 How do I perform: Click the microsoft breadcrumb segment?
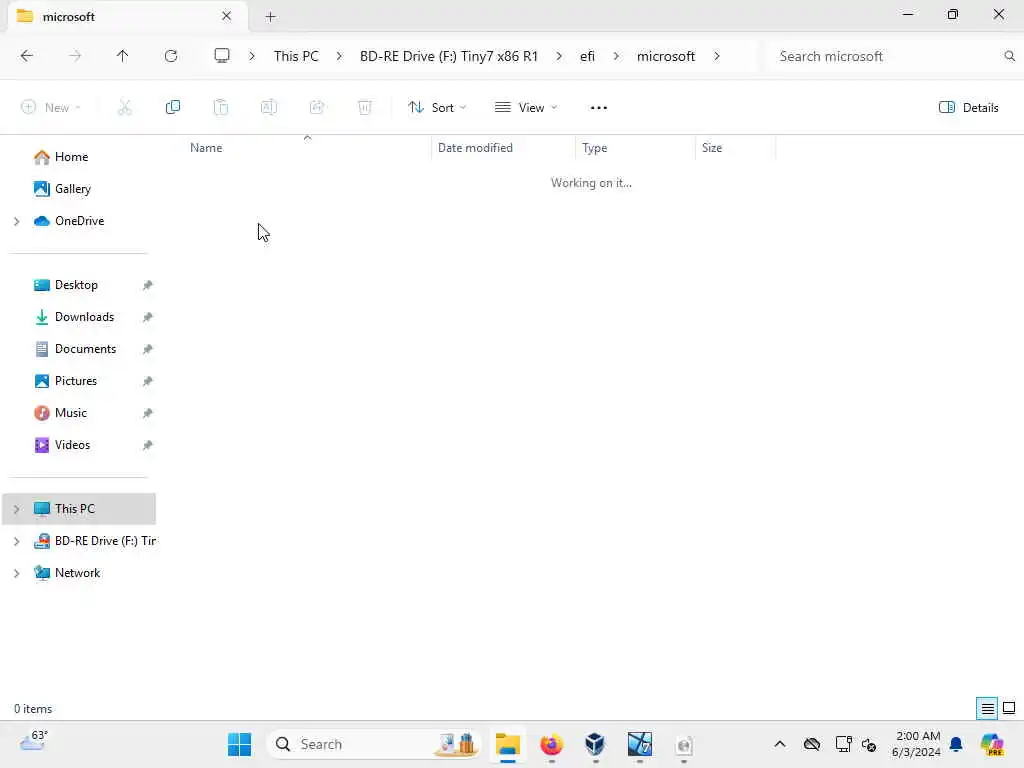(x=665, y=56)
